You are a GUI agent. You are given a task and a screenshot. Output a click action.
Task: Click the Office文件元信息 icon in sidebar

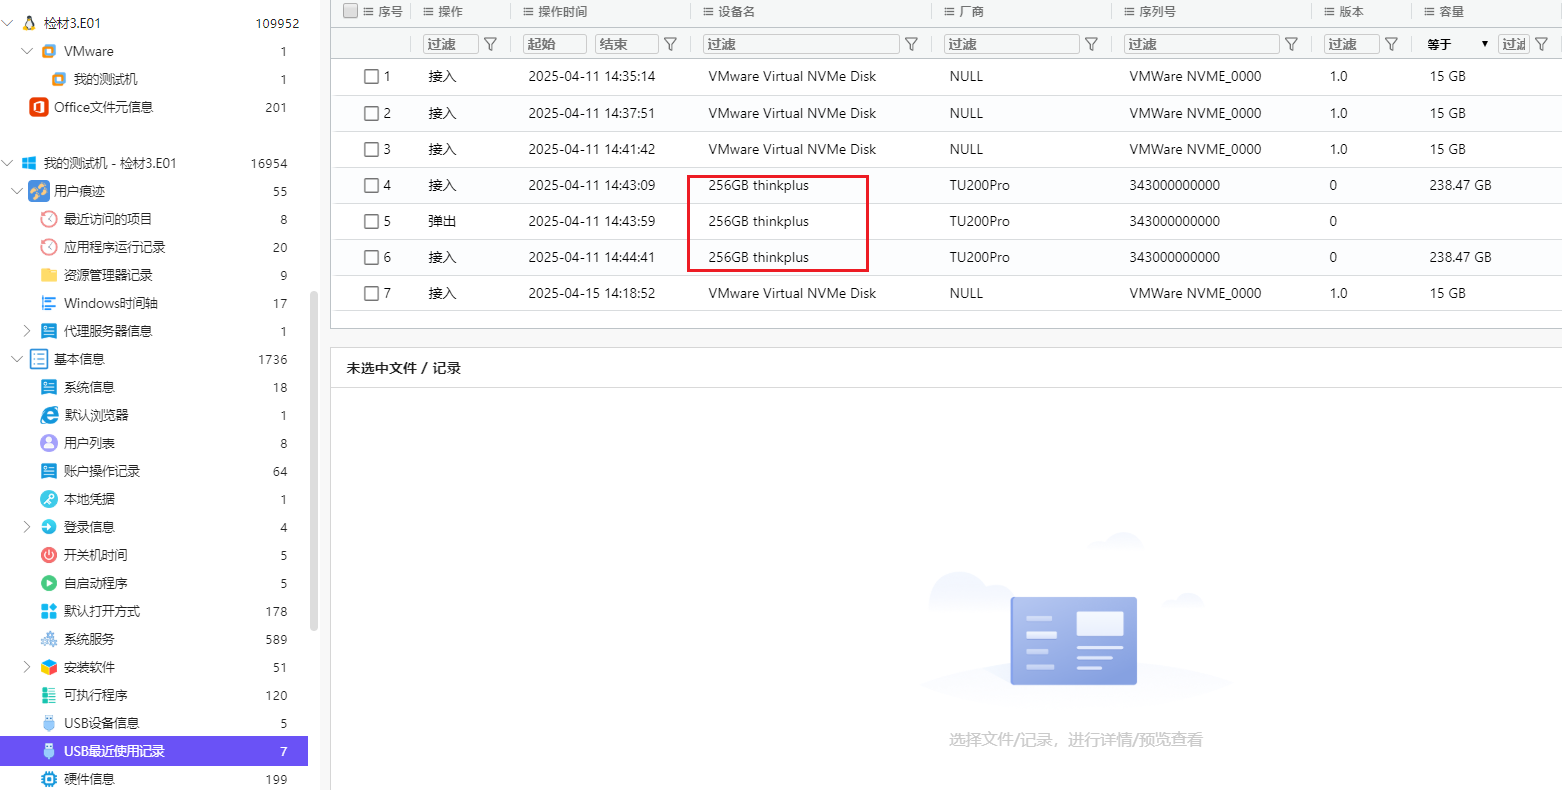(x=39, y=107)
